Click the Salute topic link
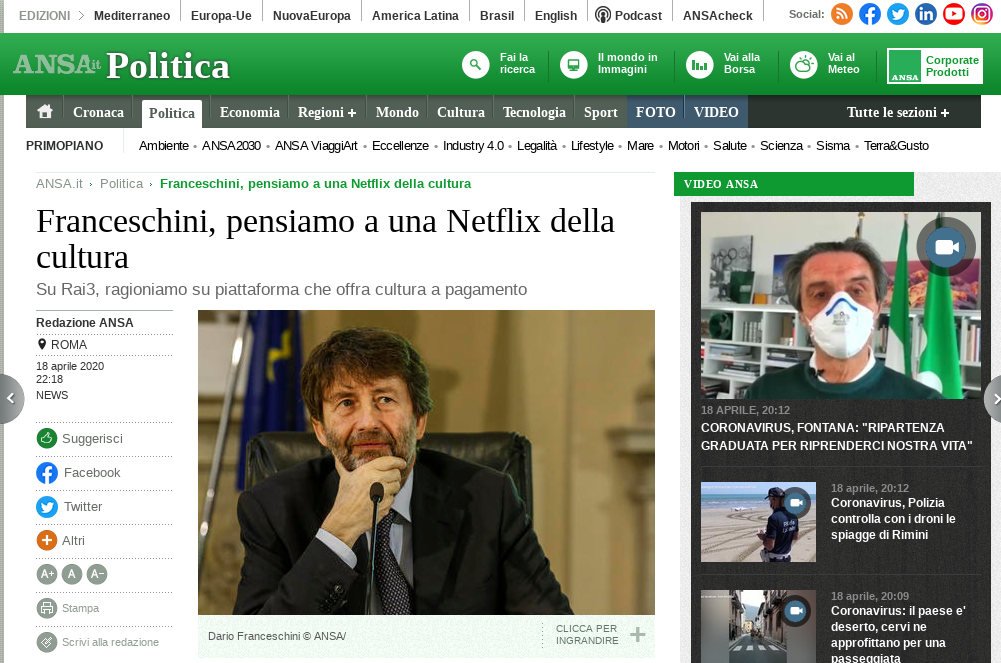 click(x=730, y=145)
